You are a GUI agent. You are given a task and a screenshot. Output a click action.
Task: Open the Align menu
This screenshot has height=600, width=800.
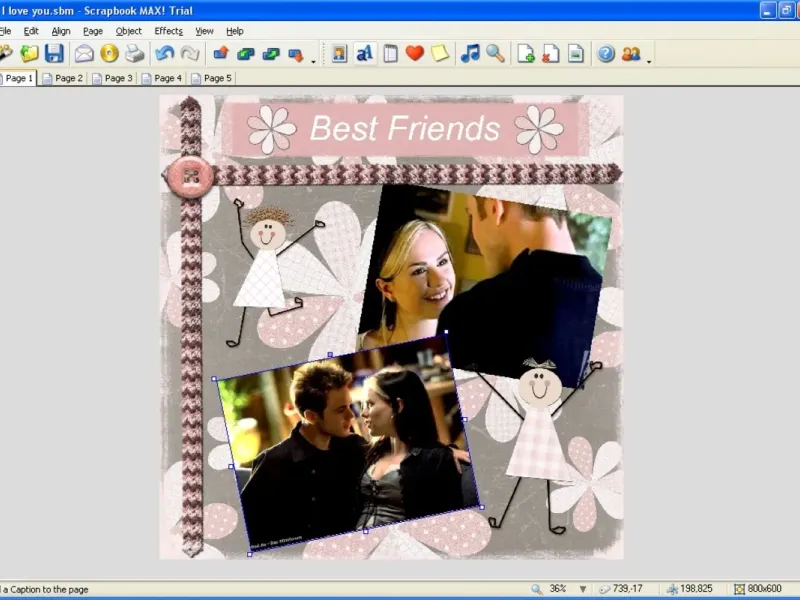(61, 31)
